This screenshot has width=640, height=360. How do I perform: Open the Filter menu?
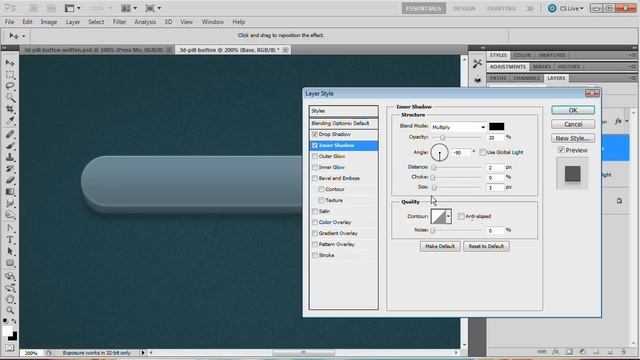[119, 22]
